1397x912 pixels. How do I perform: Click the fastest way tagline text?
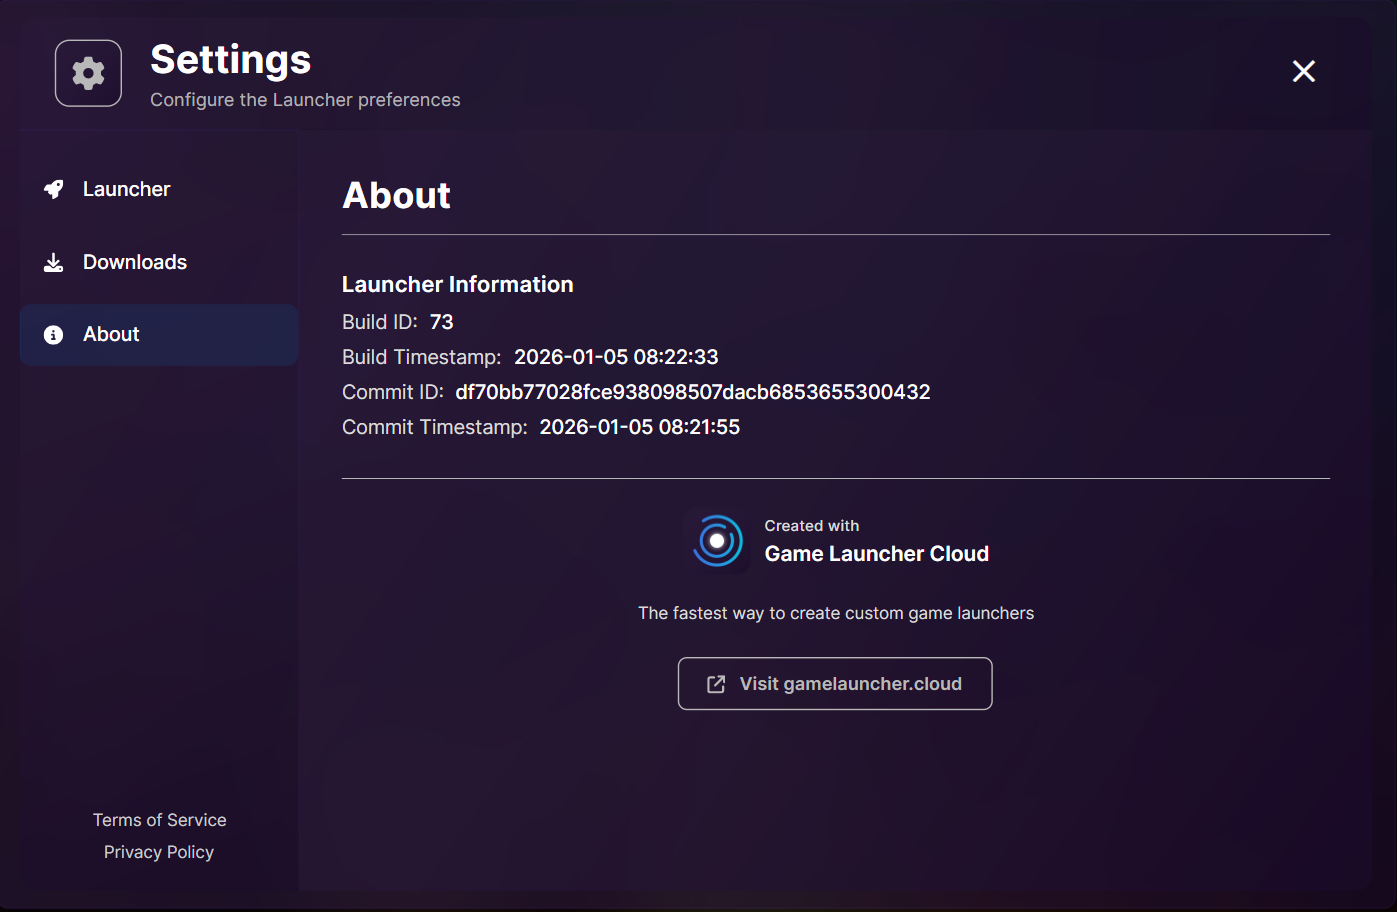[x=836, y=613]
